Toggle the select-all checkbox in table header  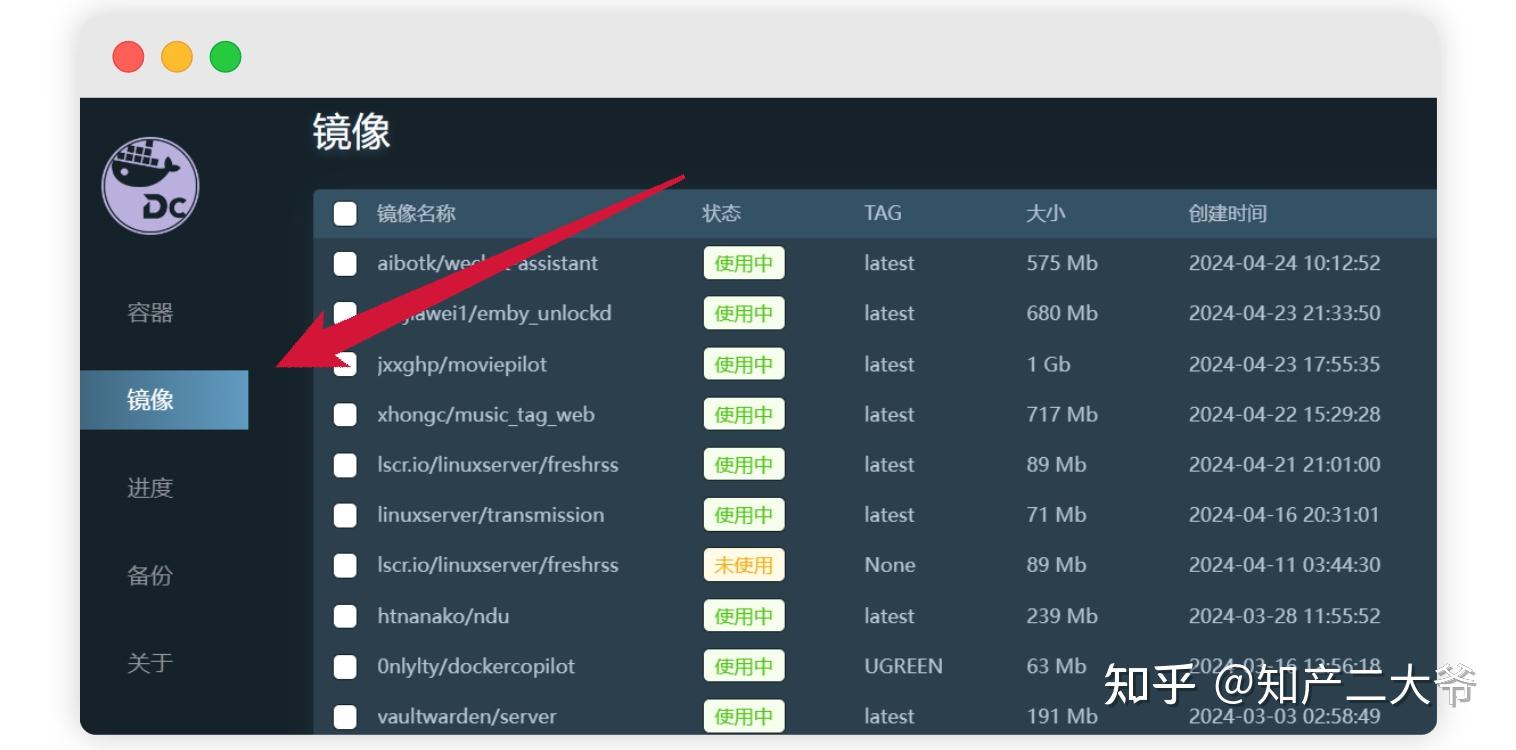pyautogui.click(x=345, y=213)
